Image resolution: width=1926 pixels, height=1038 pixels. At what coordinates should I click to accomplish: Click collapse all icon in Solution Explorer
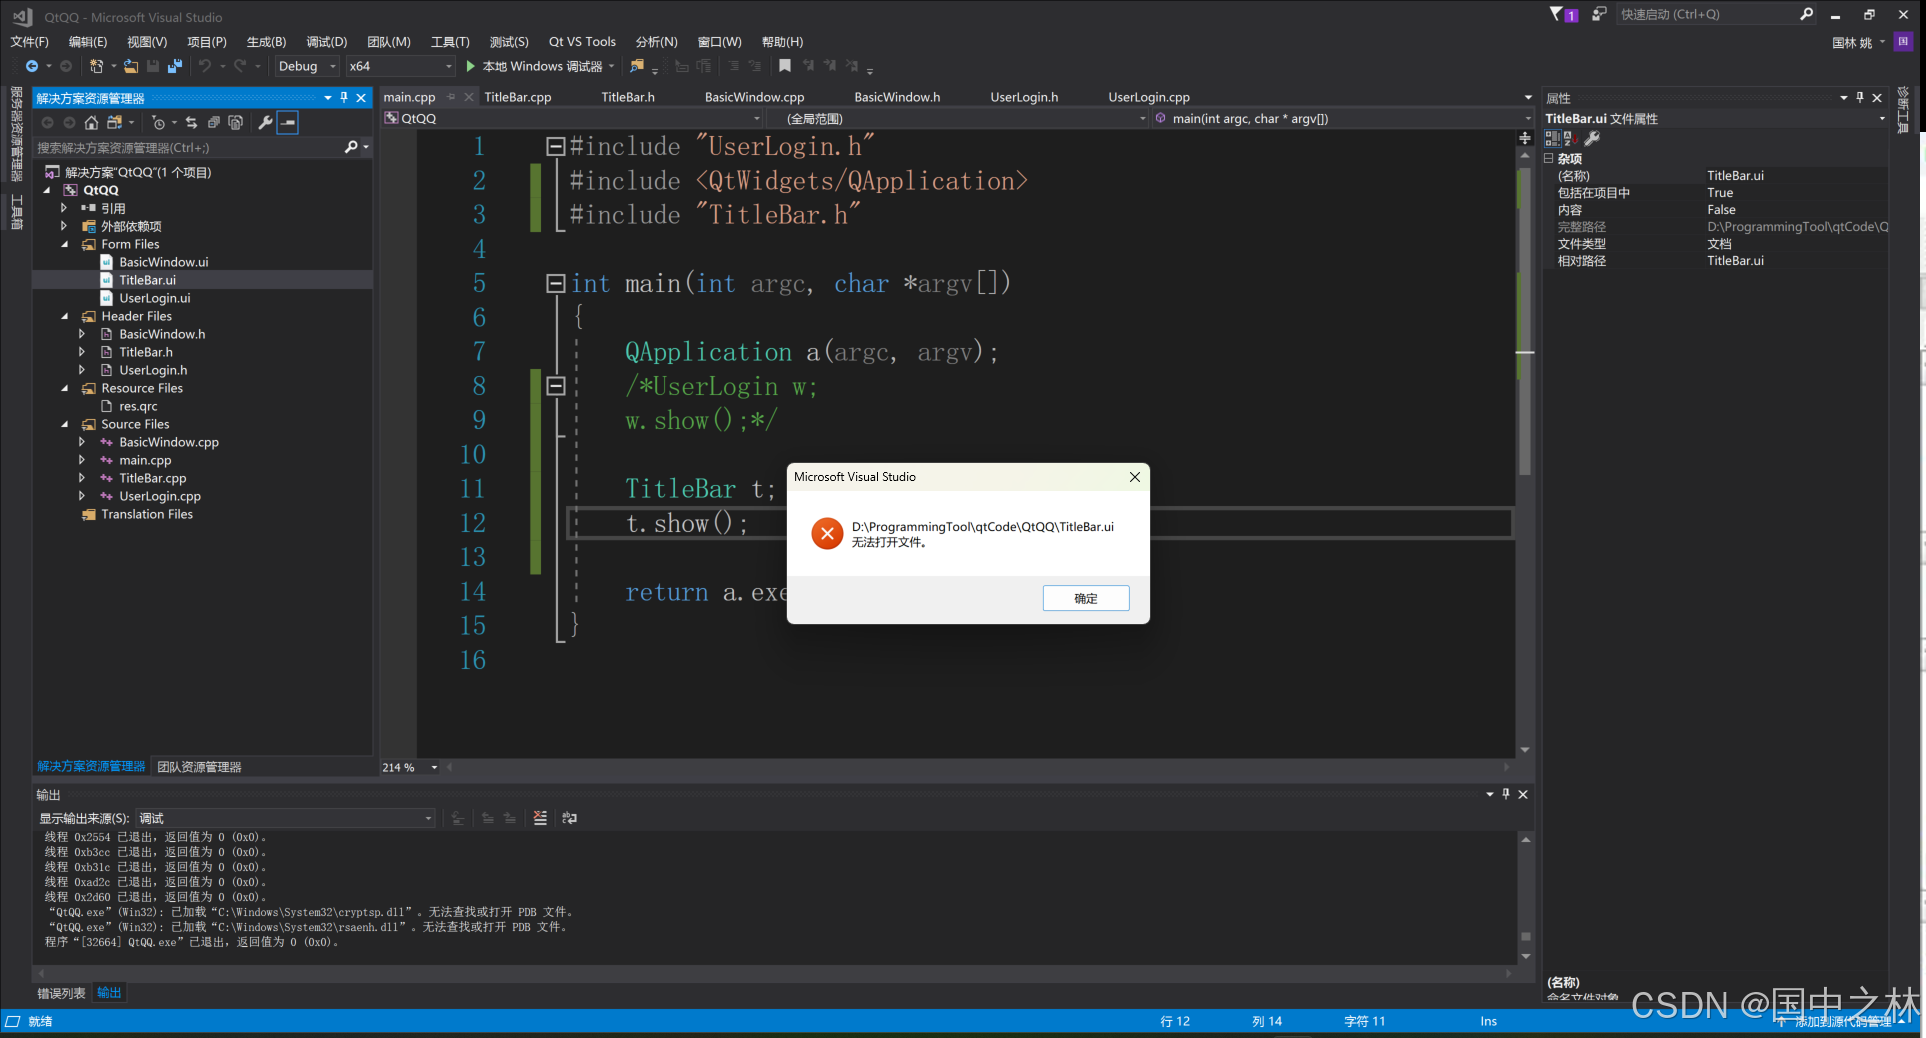[213, 122]
